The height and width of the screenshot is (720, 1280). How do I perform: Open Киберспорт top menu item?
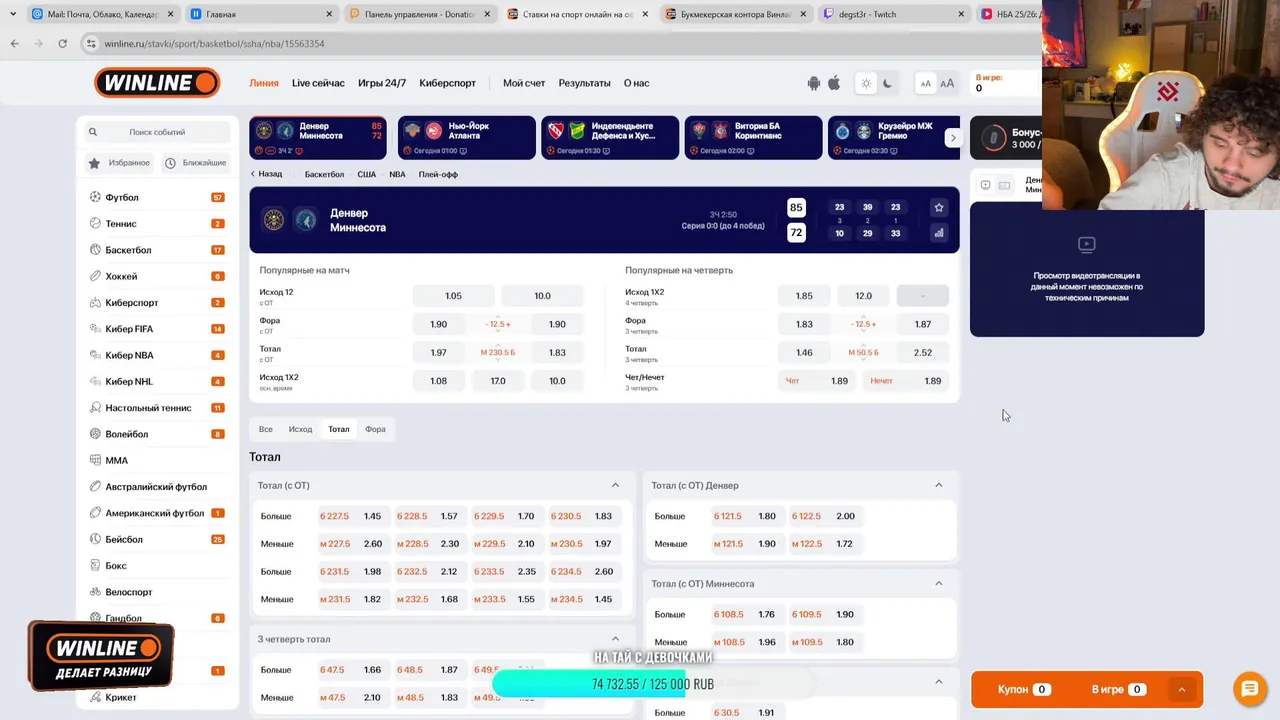447,83
